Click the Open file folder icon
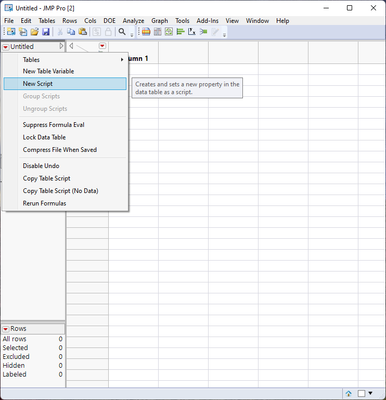The image size is (386, 400). [34, 32]
